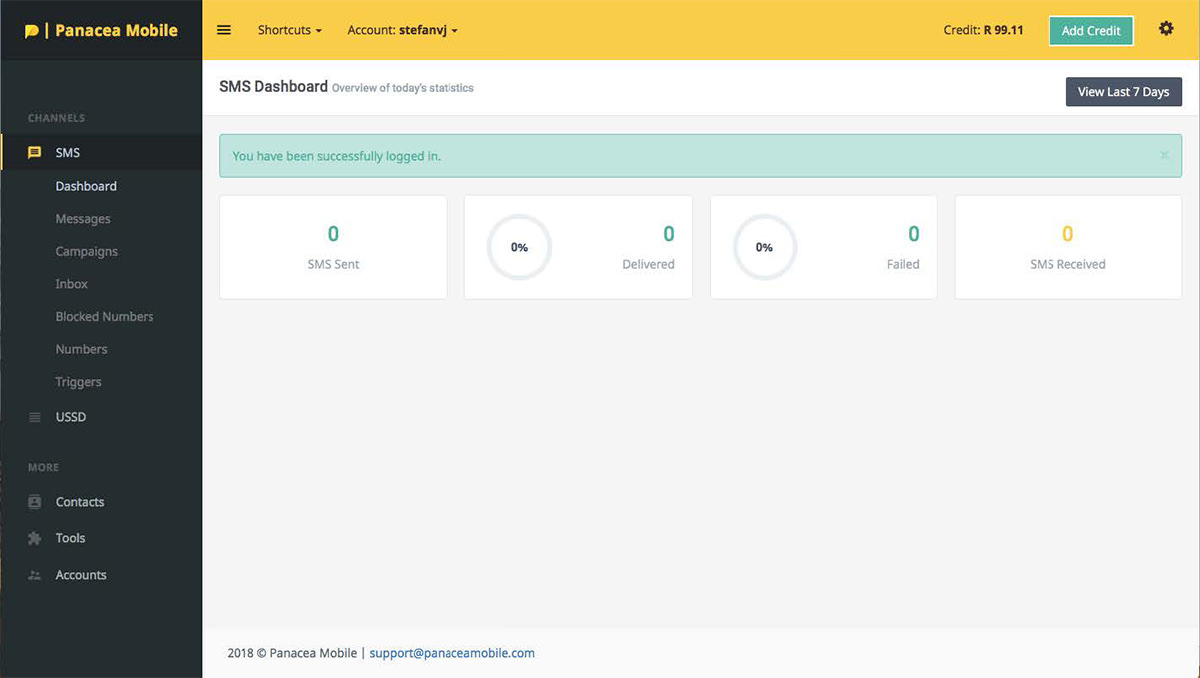Image resolution: width=1200 pixels, height=678 pixels.
Task: Open the Account: stefanvj dropdown
Action: click(402, 30)
